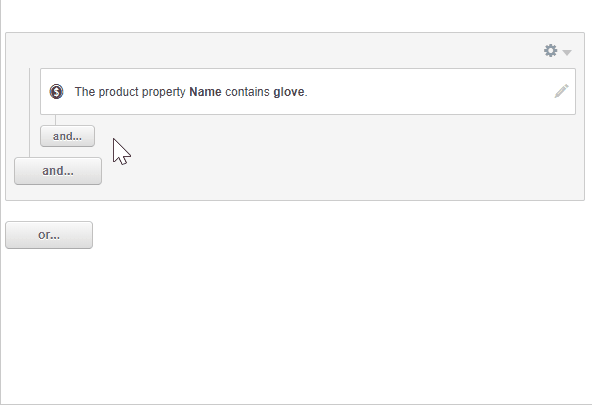592x405 pixels.
Task: Click the pencil edit icon on the condition
Action: point(561,91)
